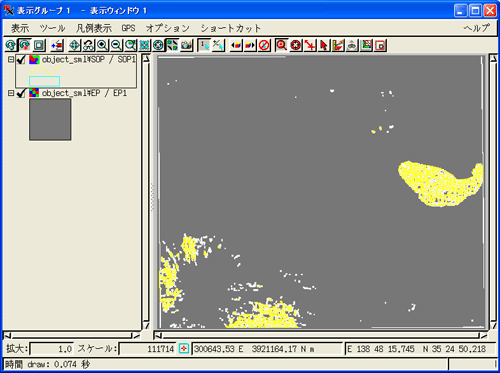Viewport: 500px width, 373px height.
Task: Uncheck visibility of object_sml¥EP / EP1 layer
Action: [x=21, y=93]
